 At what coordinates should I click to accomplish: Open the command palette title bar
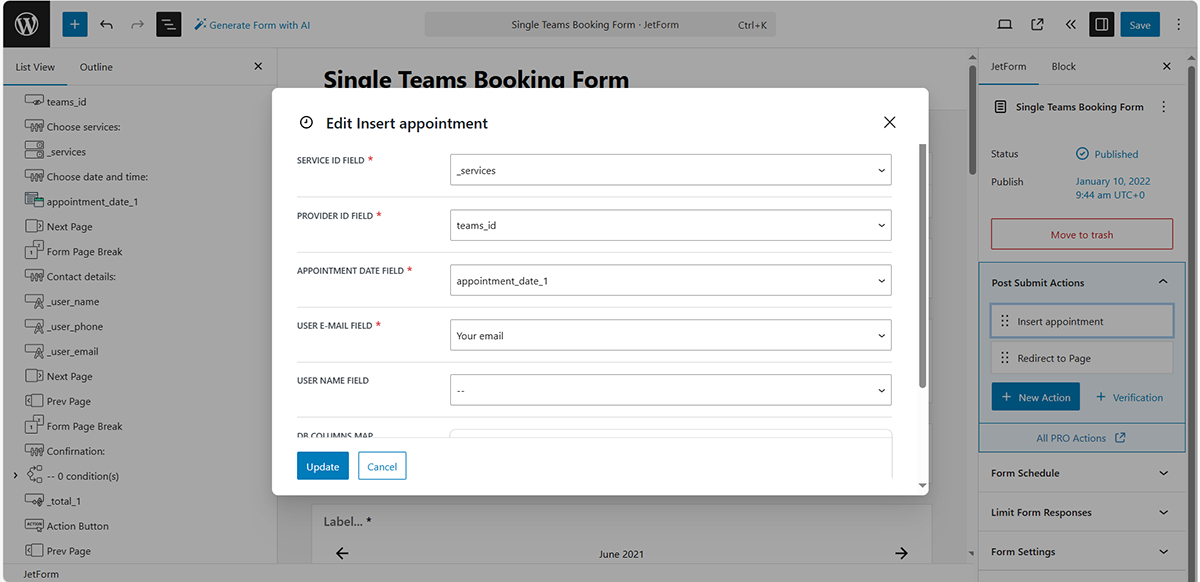tap(600, 25)
